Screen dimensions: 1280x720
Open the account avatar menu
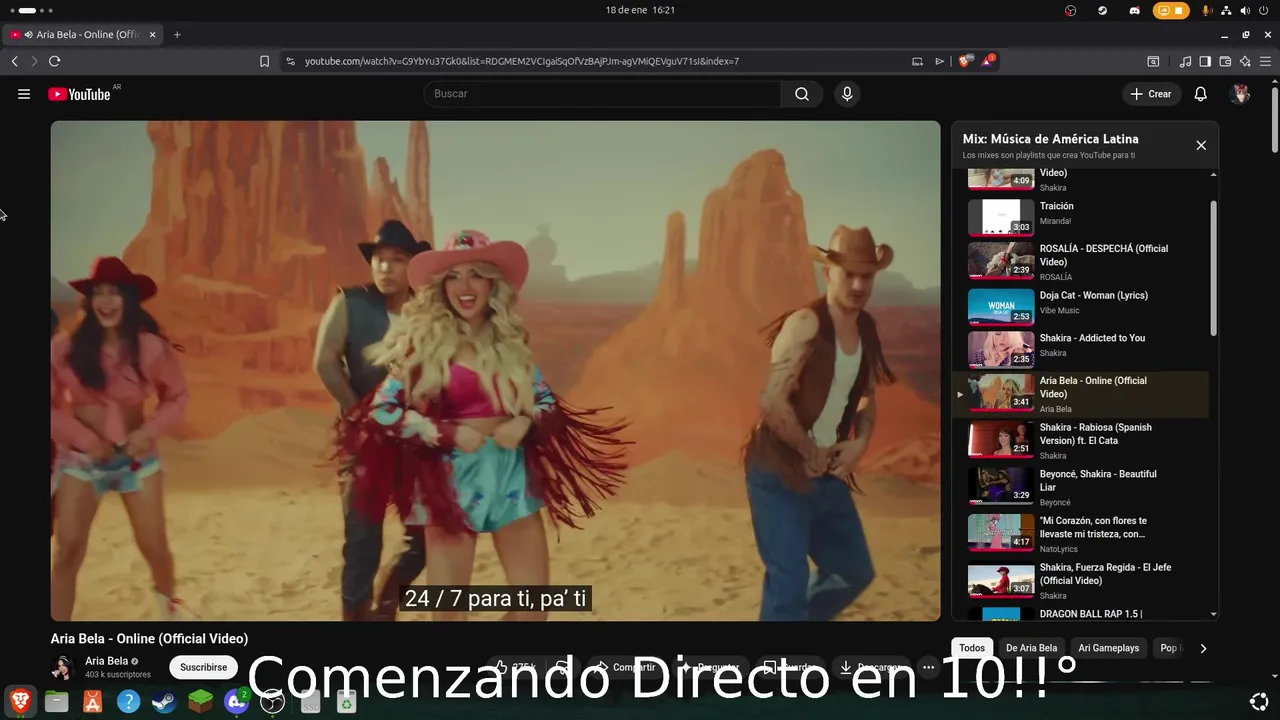(1240, 94)
